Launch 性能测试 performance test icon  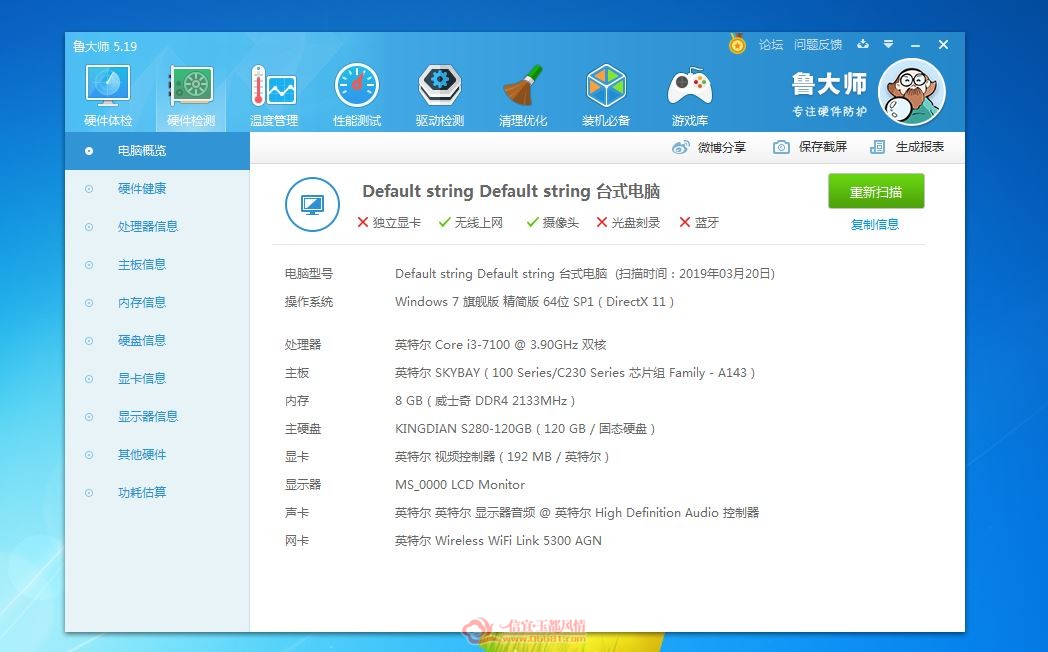356,86
